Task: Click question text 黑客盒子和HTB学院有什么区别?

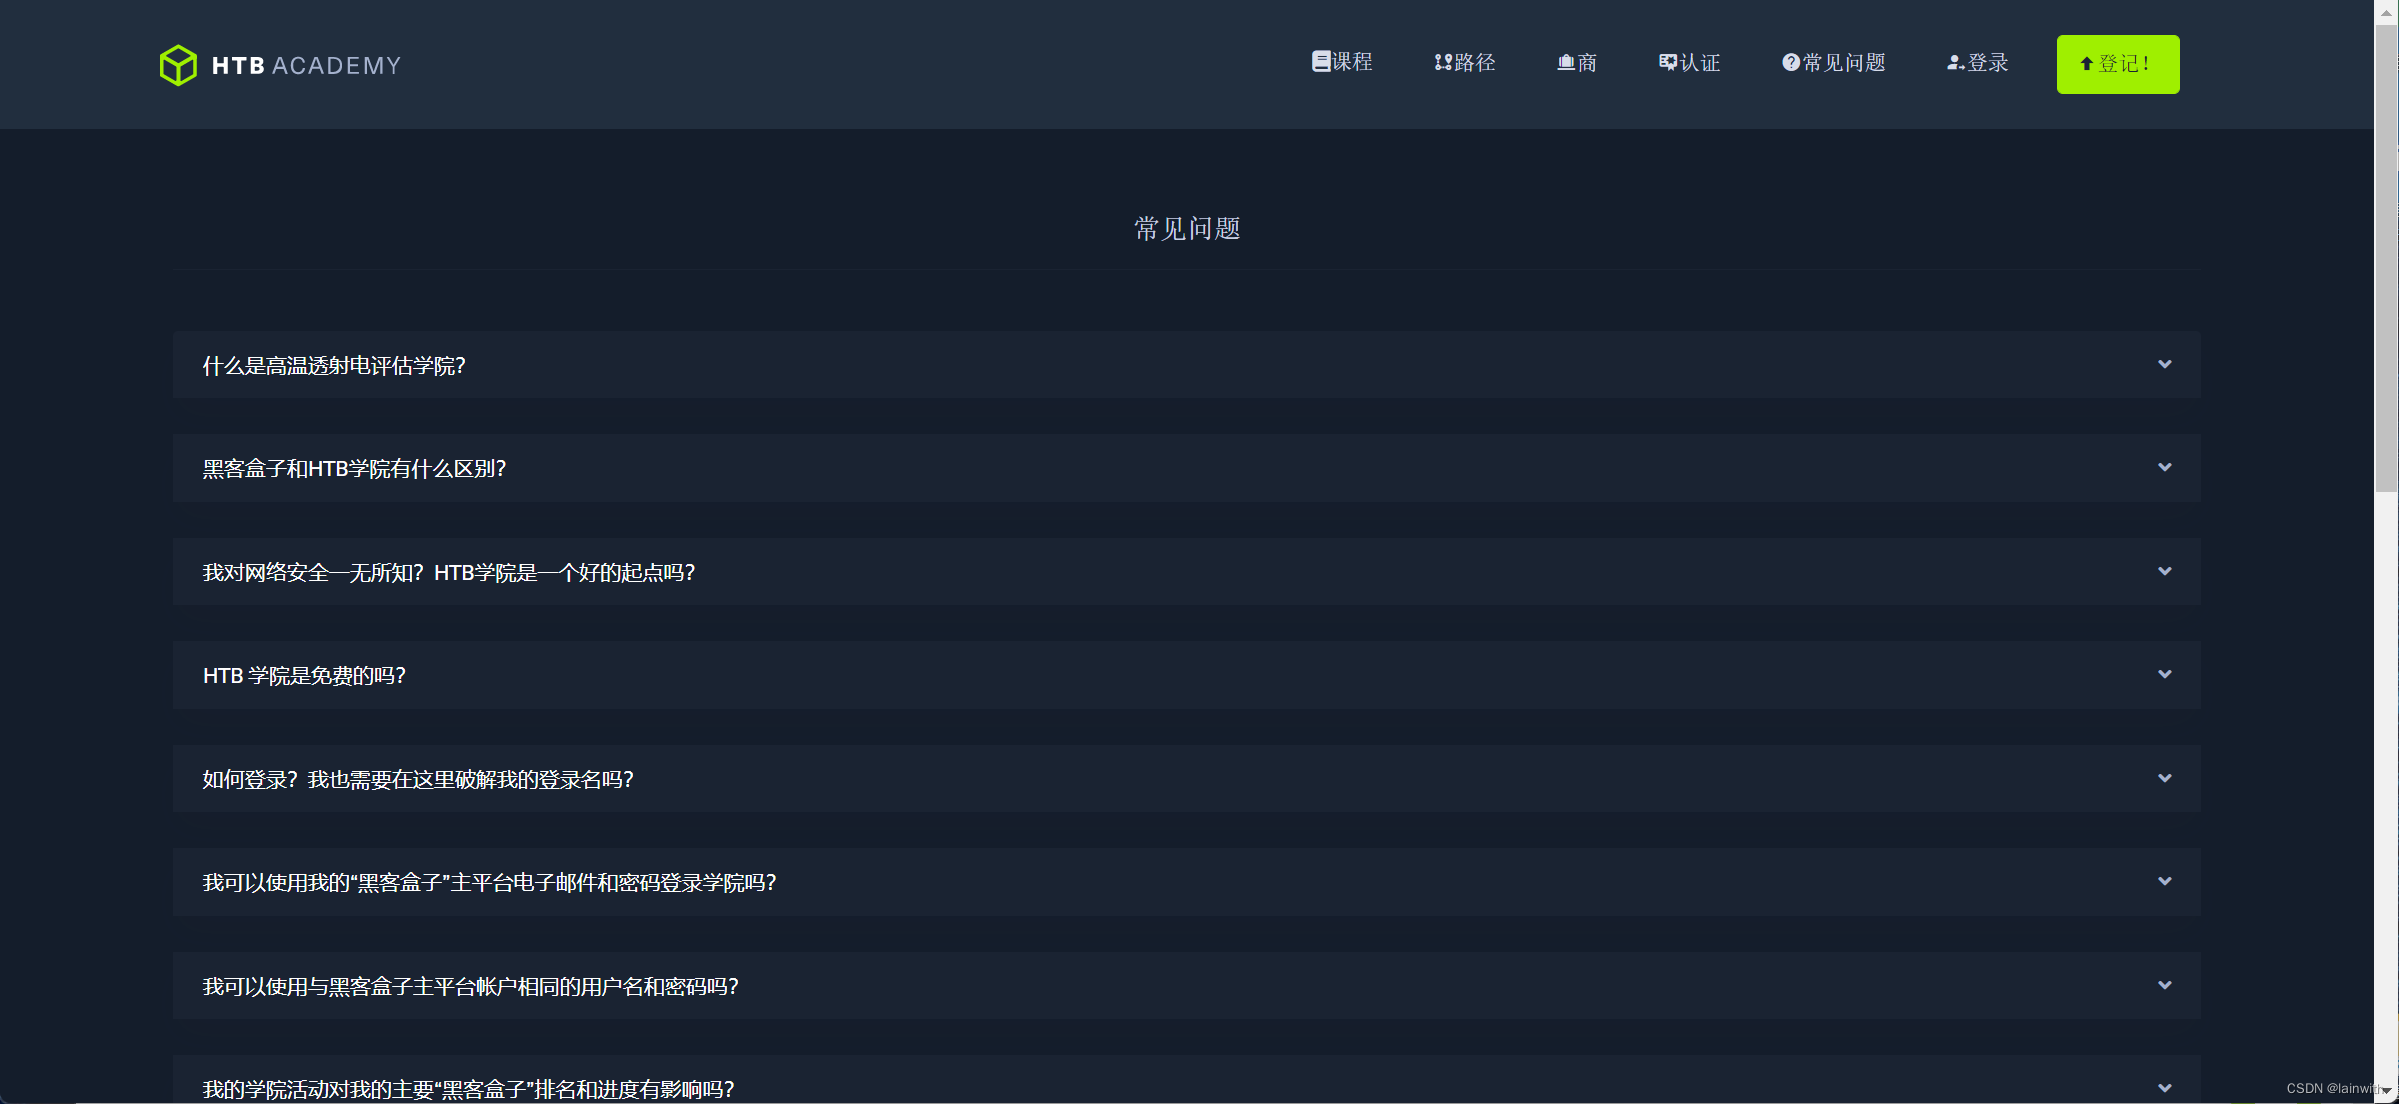Action: [354, 469]
